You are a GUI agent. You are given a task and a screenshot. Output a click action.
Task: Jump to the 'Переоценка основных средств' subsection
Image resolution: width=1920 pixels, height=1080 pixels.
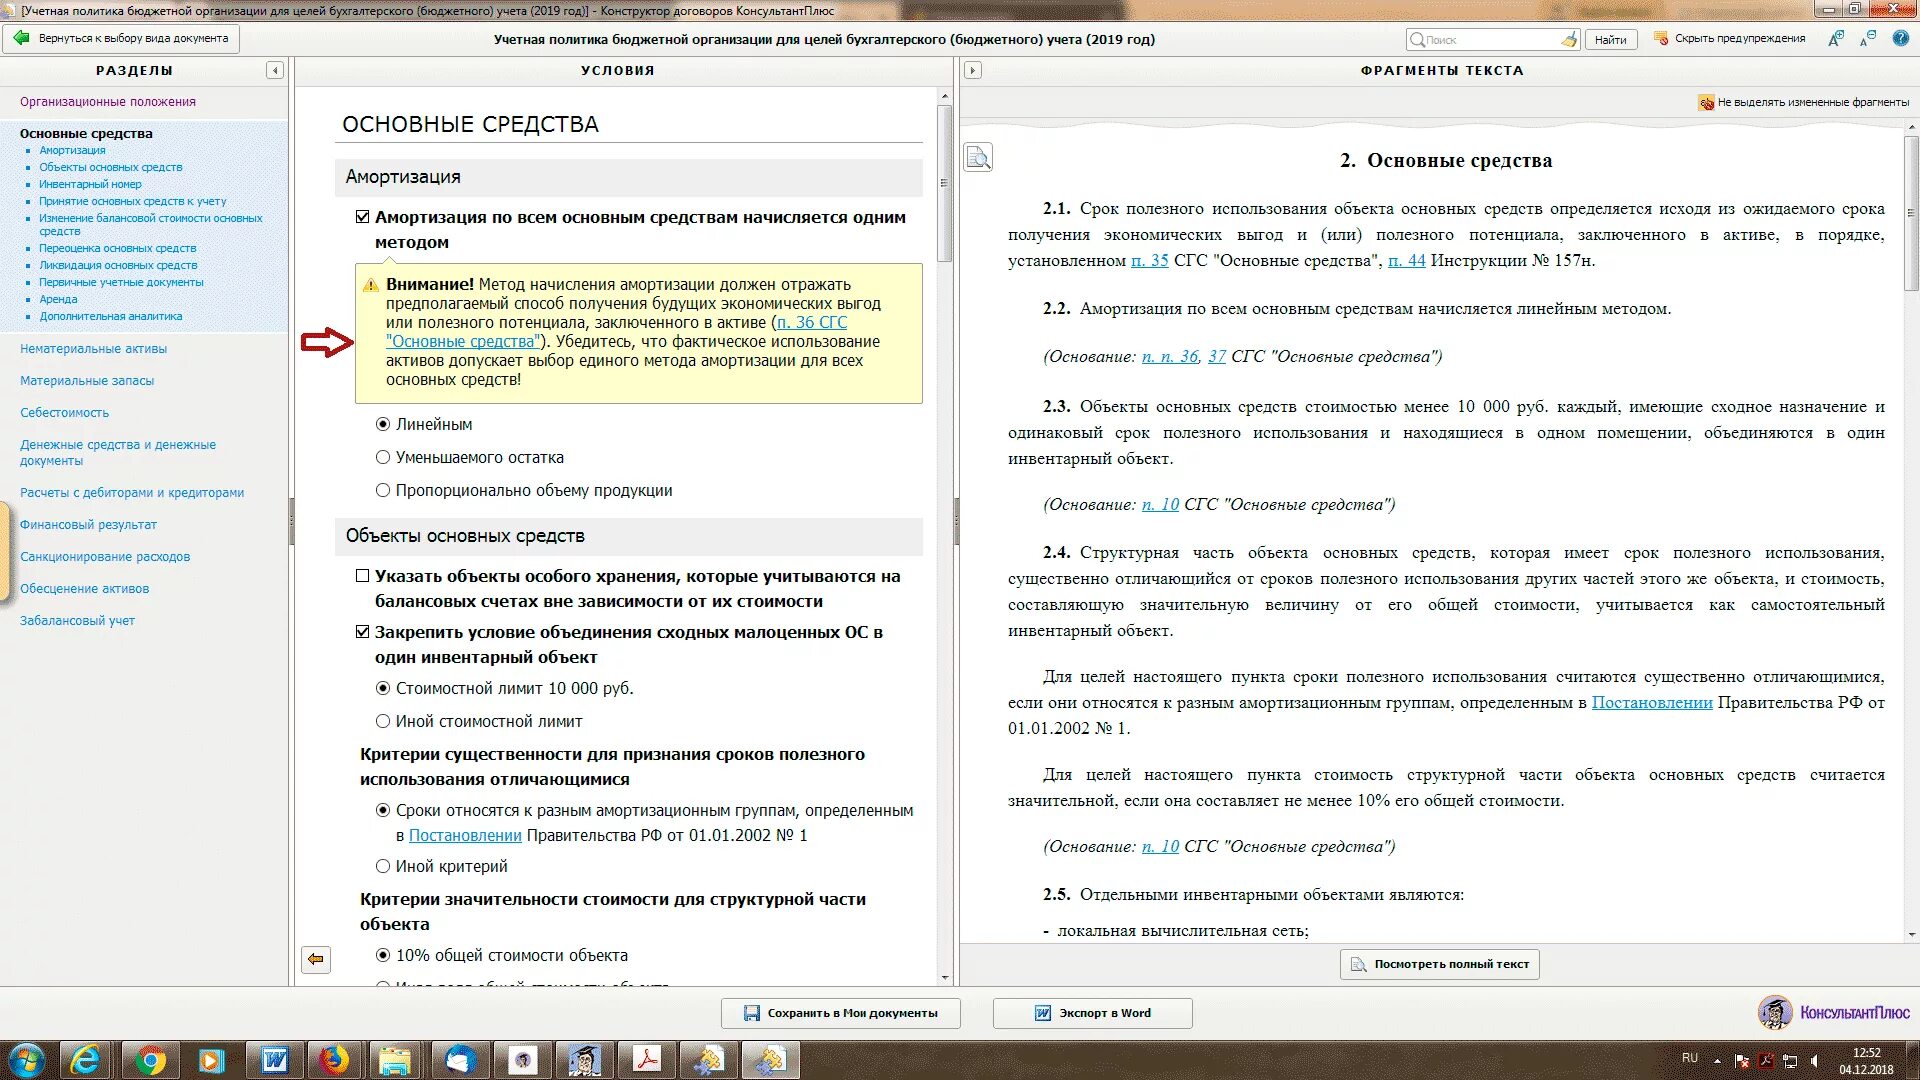point(118,248)
